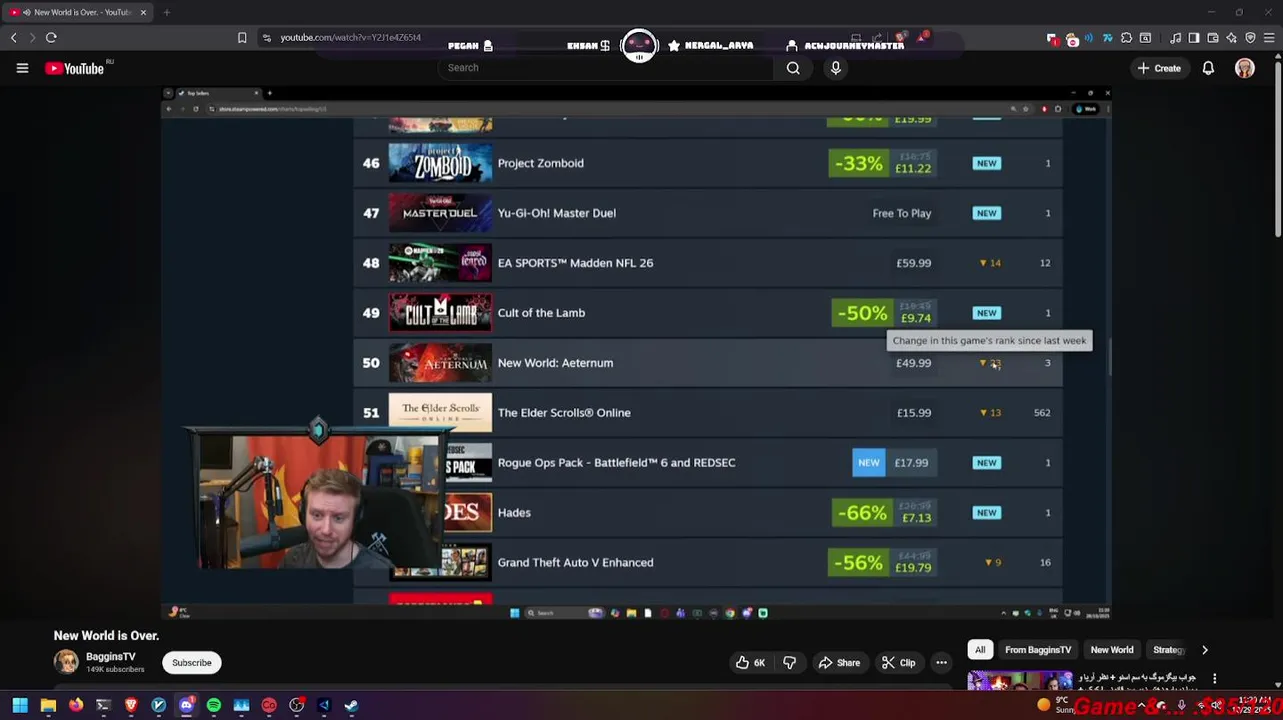Open the Create menu

[1159, 68]
